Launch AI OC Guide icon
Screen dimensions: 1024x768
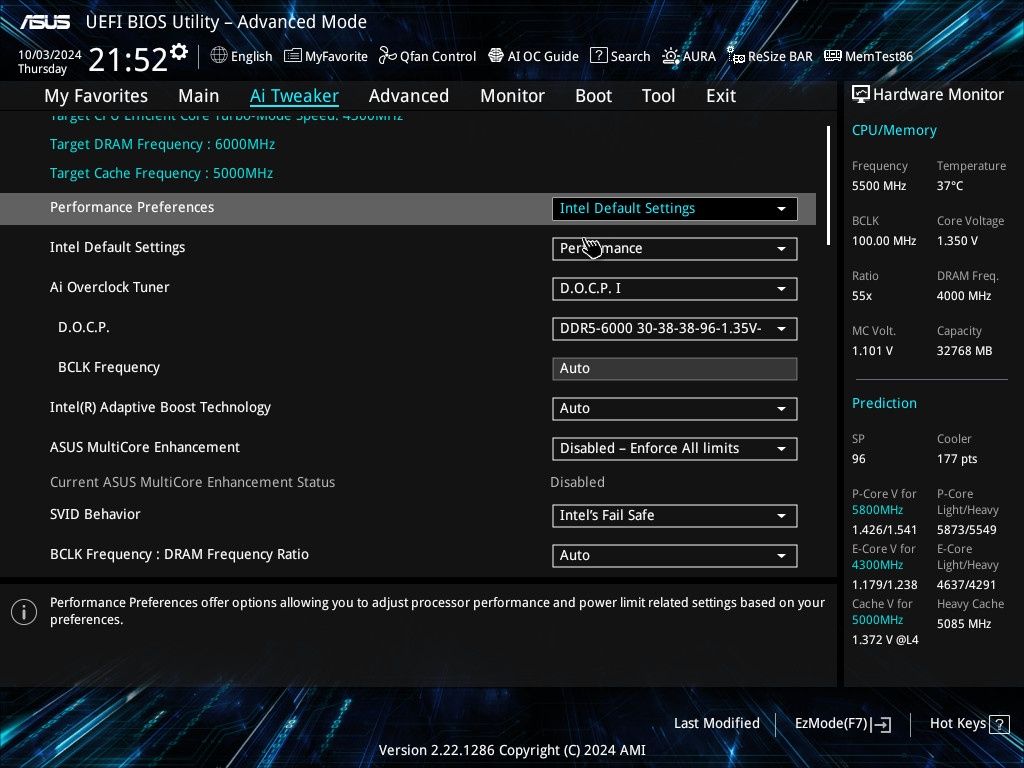tap(496, 56)
